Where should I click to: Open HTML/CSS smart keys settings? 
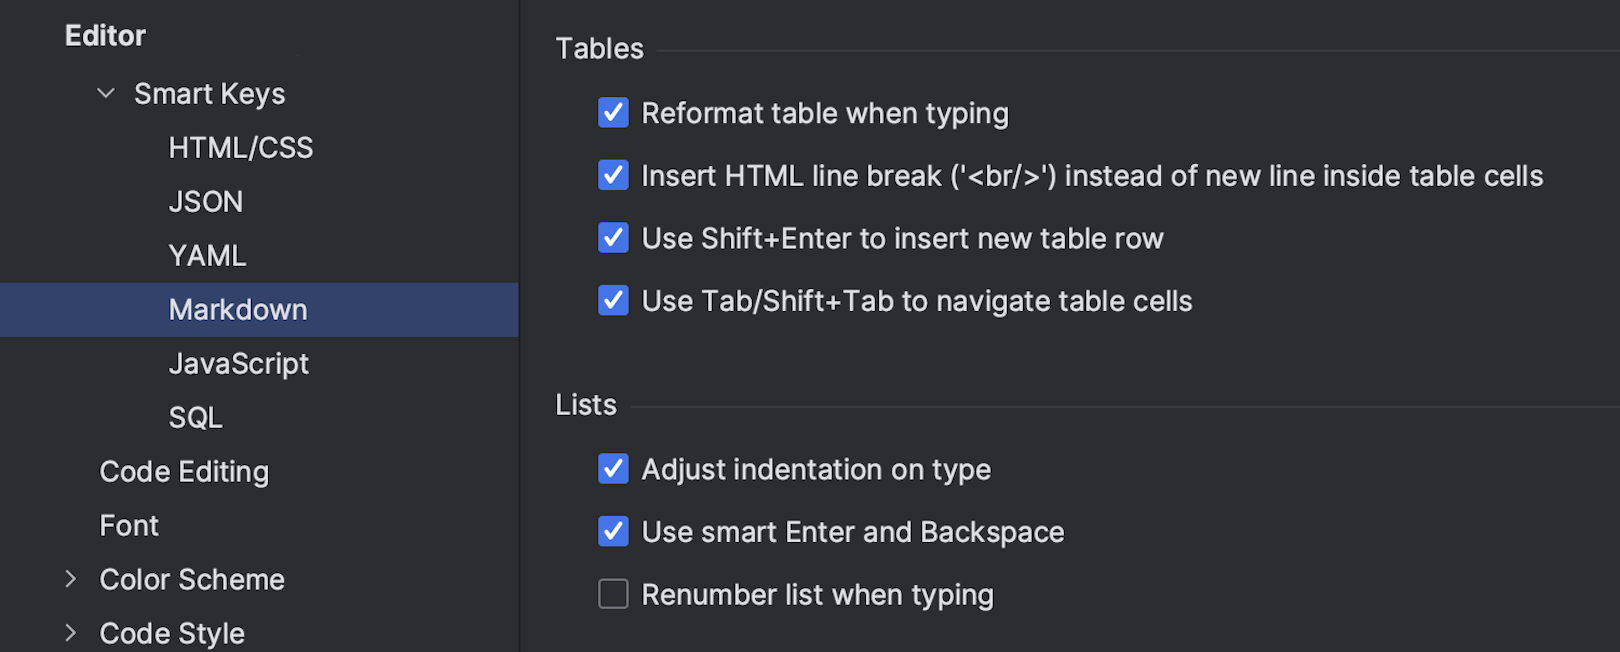point(240,148)
